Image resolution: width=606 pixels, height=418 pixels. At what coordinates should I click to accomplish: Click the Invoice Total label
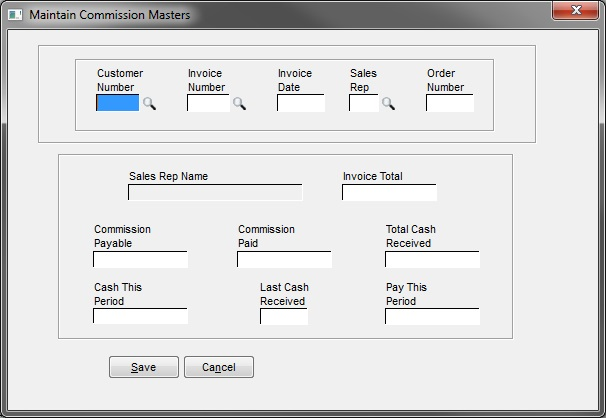[373, 176]
